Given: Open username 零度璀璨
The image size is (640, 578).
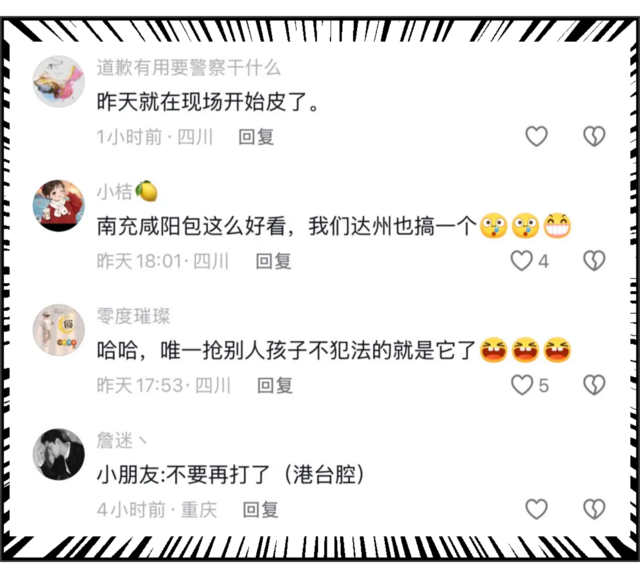Looking at the screenshot, I should point(133,316).
